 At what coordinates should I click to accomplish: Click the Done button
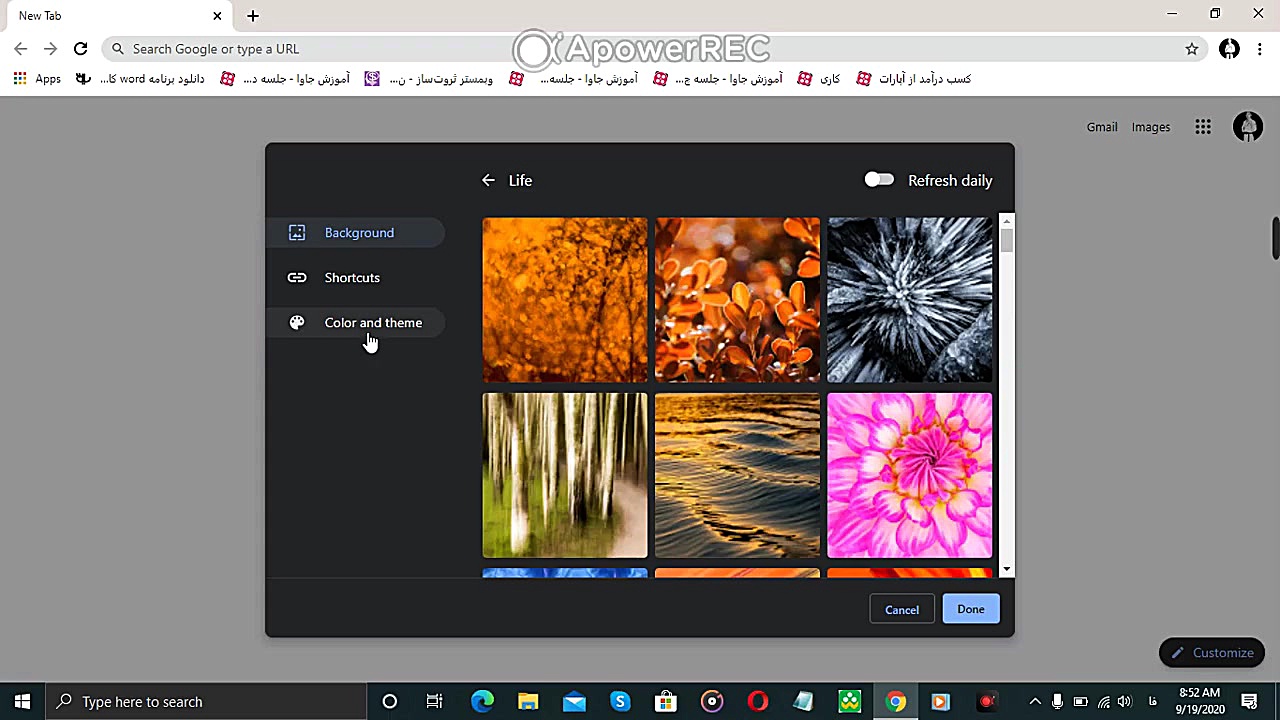[970, 609]
